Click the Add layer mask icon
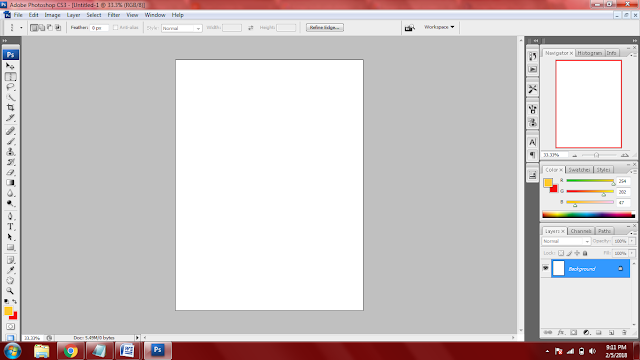 573,333
